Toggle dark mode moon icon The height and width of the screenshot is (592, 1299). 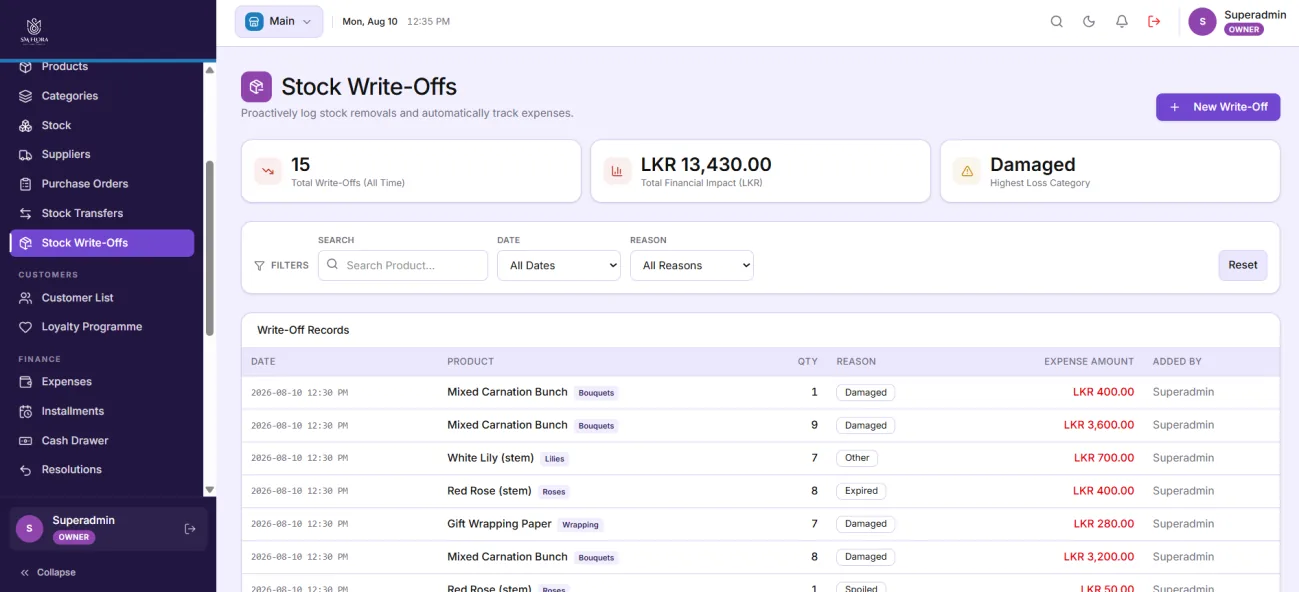(1089, 21)
